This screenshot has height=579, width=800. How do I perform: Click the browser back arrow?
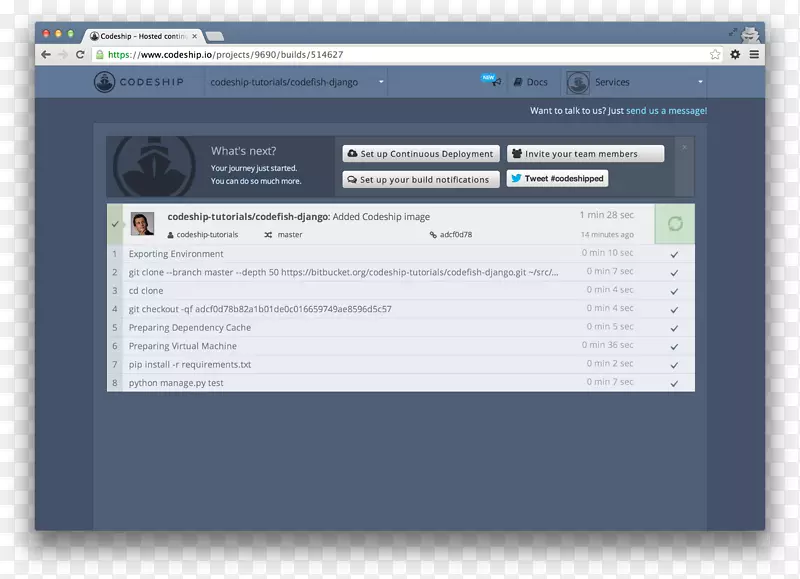click(46, 55)
